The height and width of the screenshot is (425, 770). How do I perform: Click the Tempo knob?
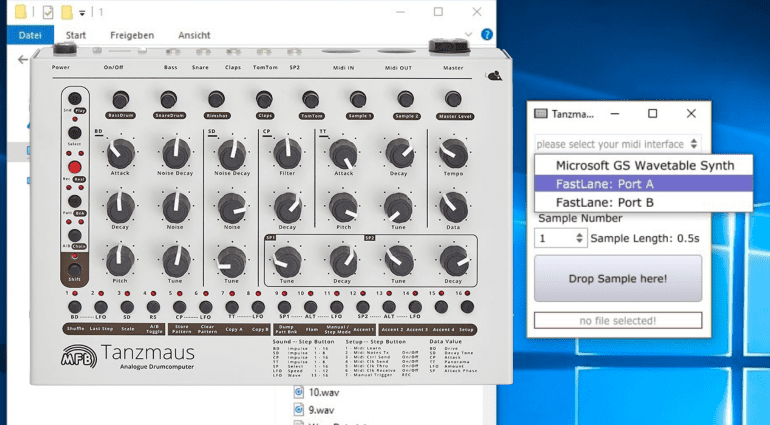coord(453,153)
